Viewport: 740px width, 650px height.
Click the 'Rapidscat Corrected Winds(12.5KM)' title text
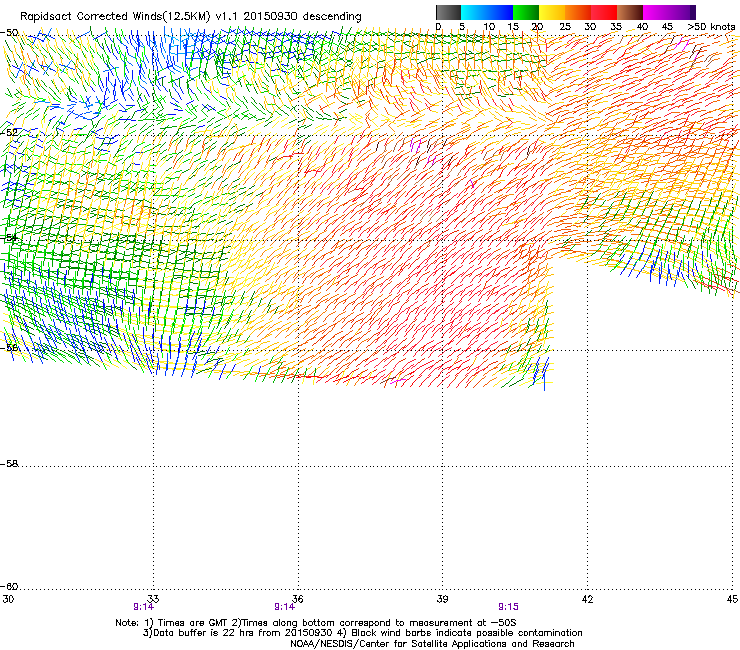coord(115,17)
